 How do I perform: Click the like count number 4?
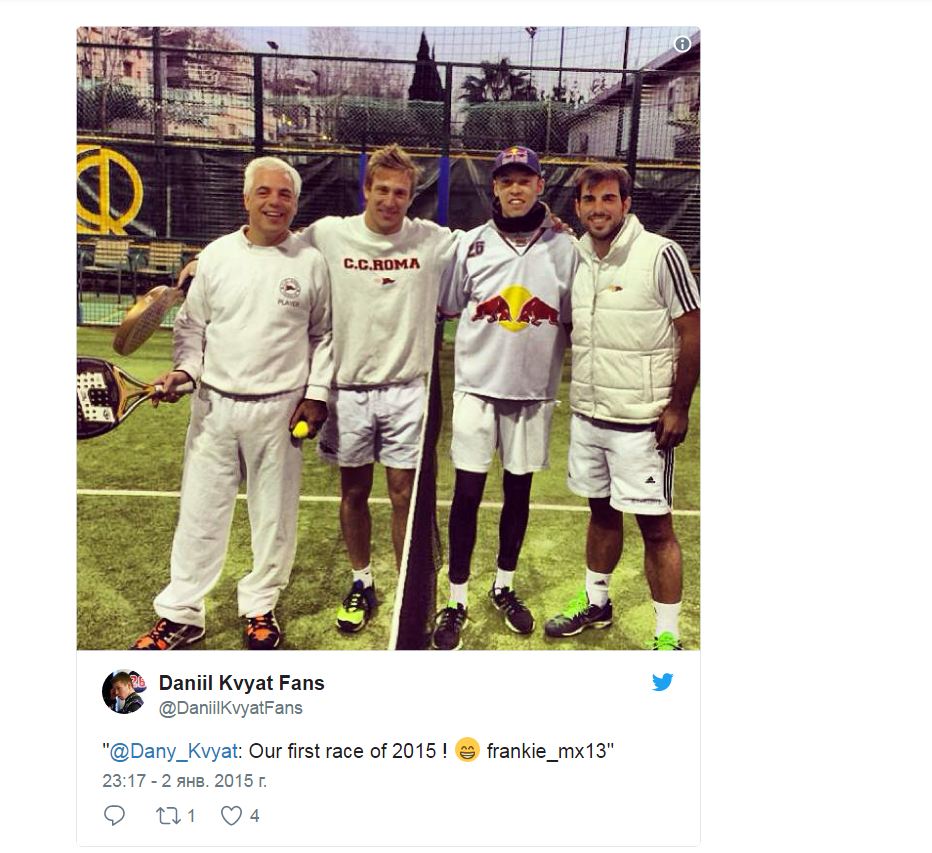254,816
